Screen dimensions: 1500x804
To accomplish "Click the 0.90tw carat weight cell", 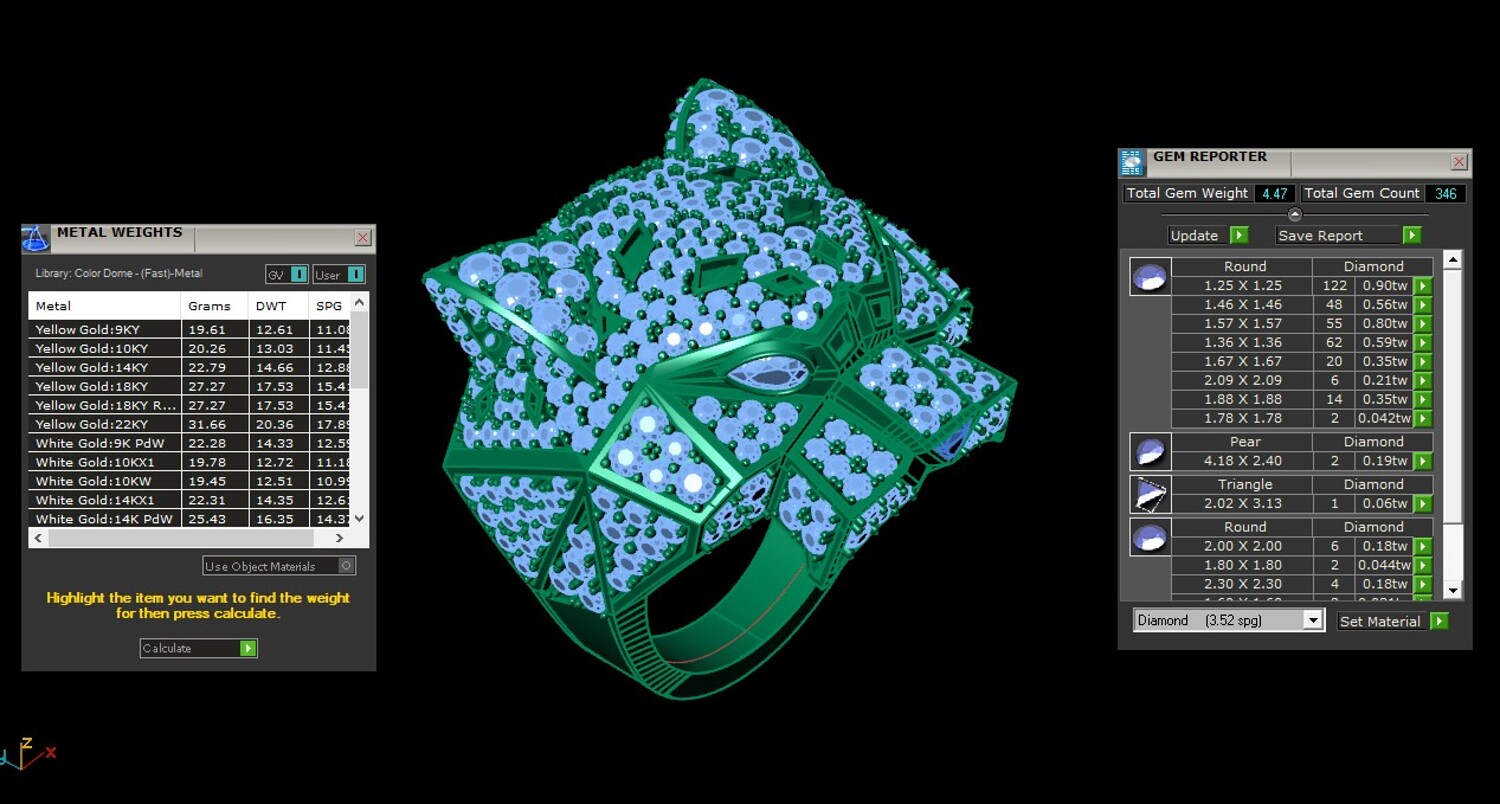I will (x=1384, y=286).
